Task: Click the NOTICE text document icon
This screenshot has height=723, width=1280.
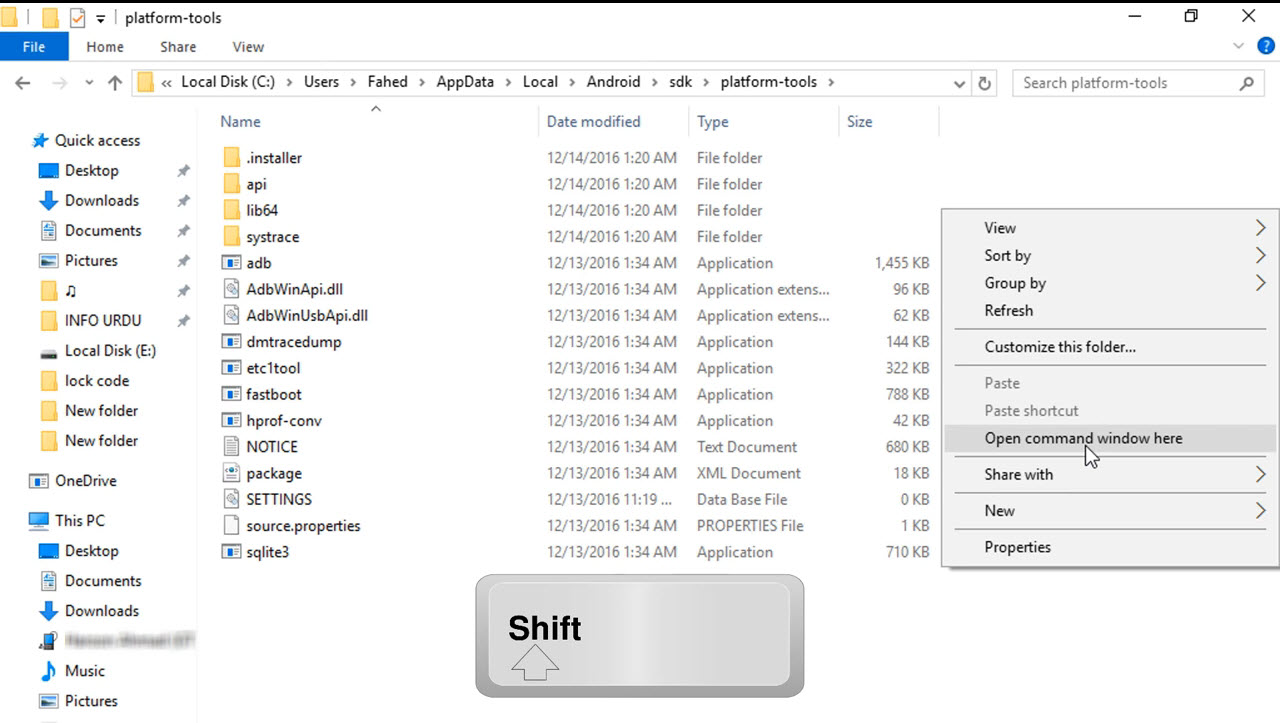Action: (x=231, y=447)
